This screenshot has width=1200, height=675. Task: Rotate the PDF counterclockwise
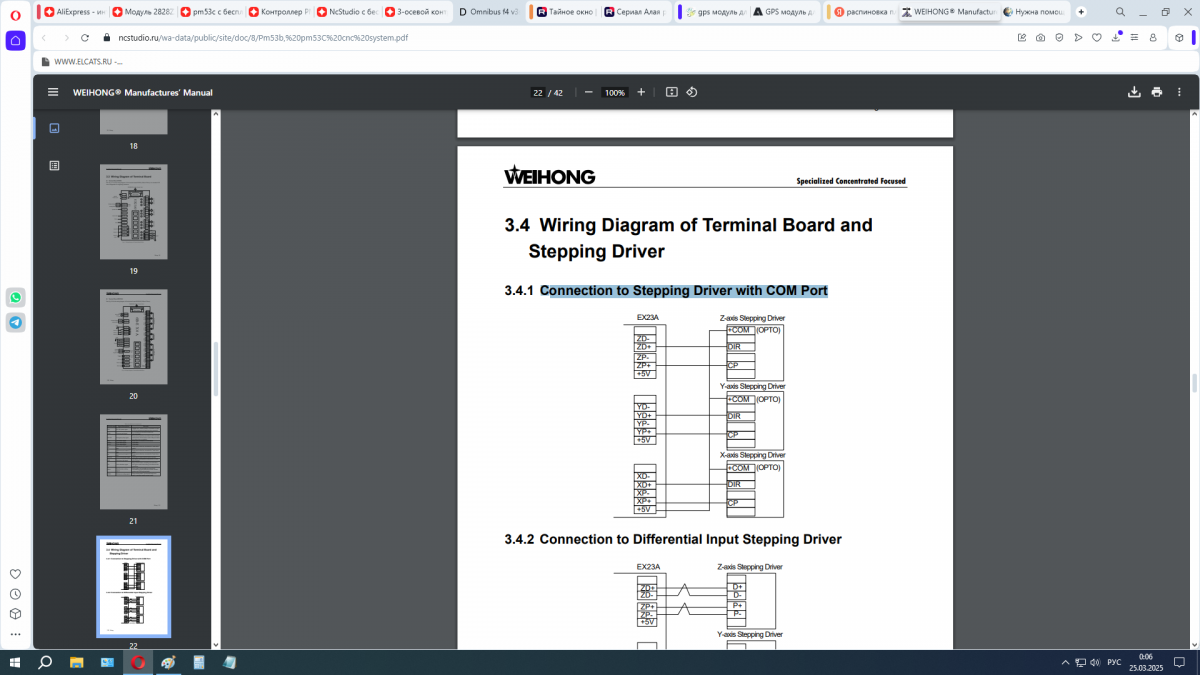pos(692,92)
